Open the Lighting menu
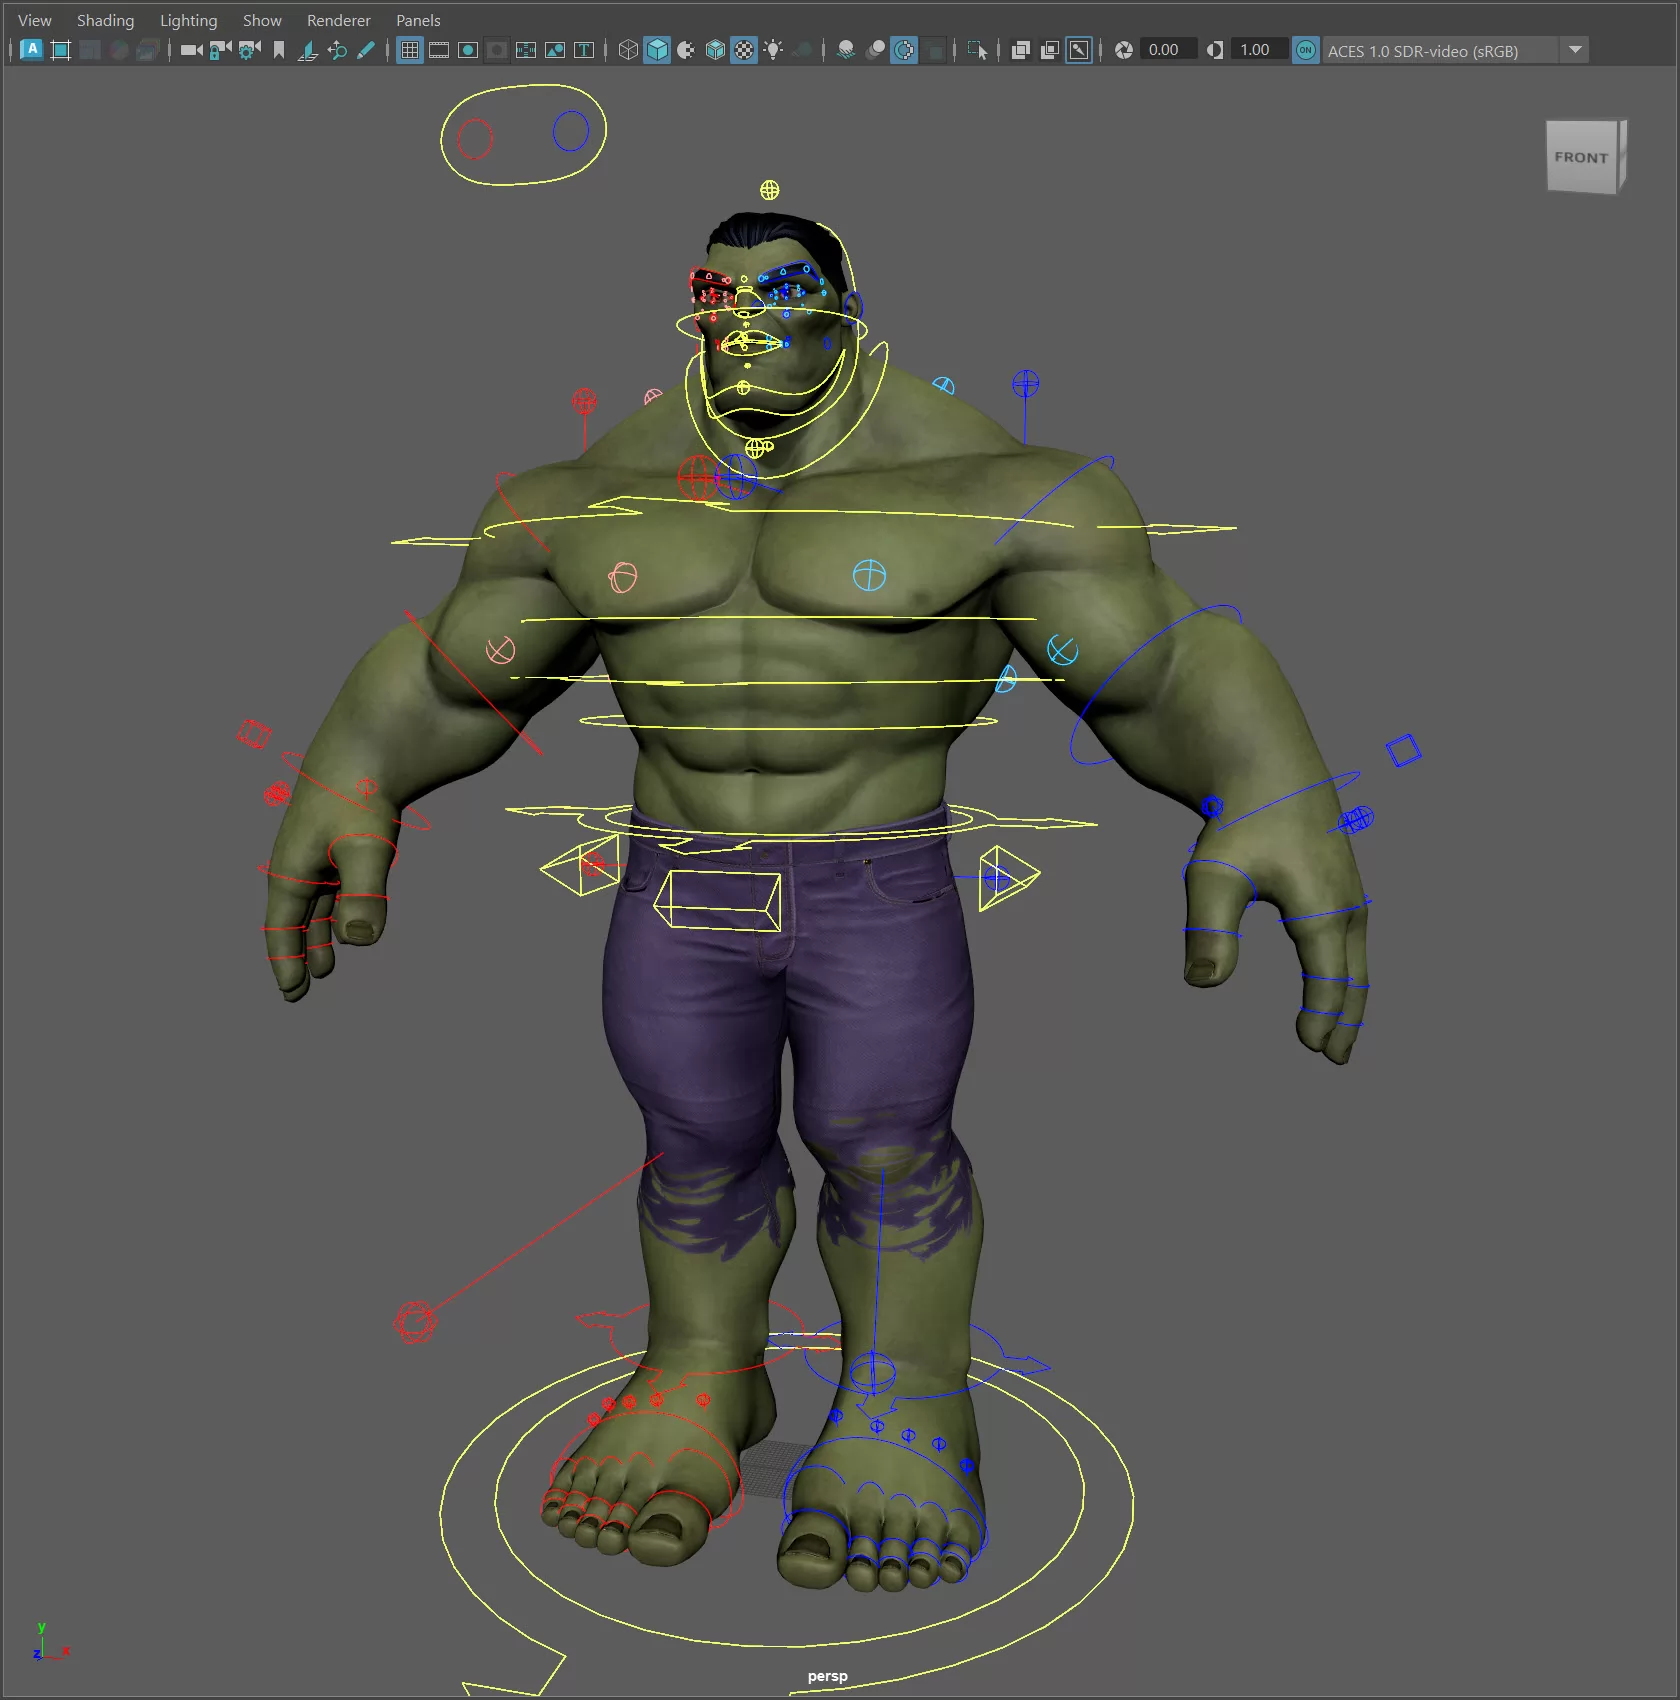This screenshot has height=1700, width=1680. tap(188, 20)
